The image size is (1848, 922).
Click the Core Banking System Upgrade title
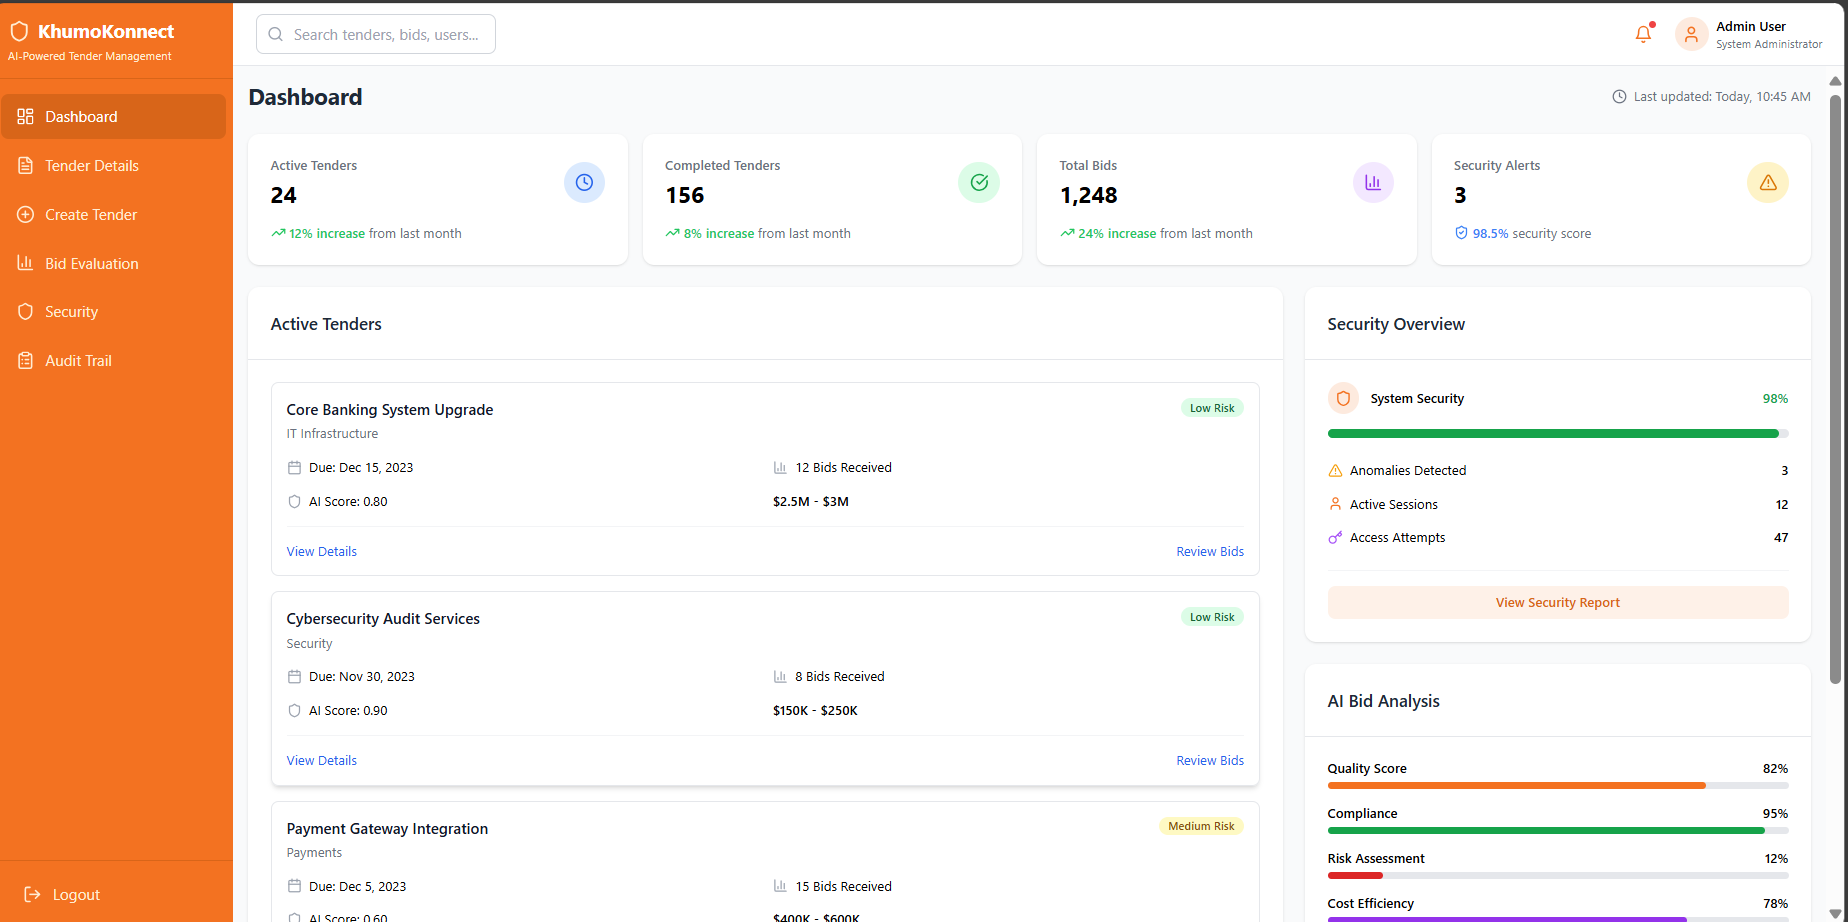coord(390,409)
